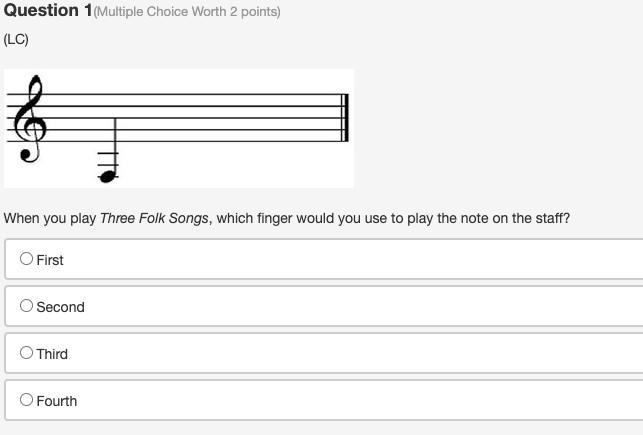This screenshot has height=435, width=643.
Task: Select the Second answer radio button
Action: [27, 305]
